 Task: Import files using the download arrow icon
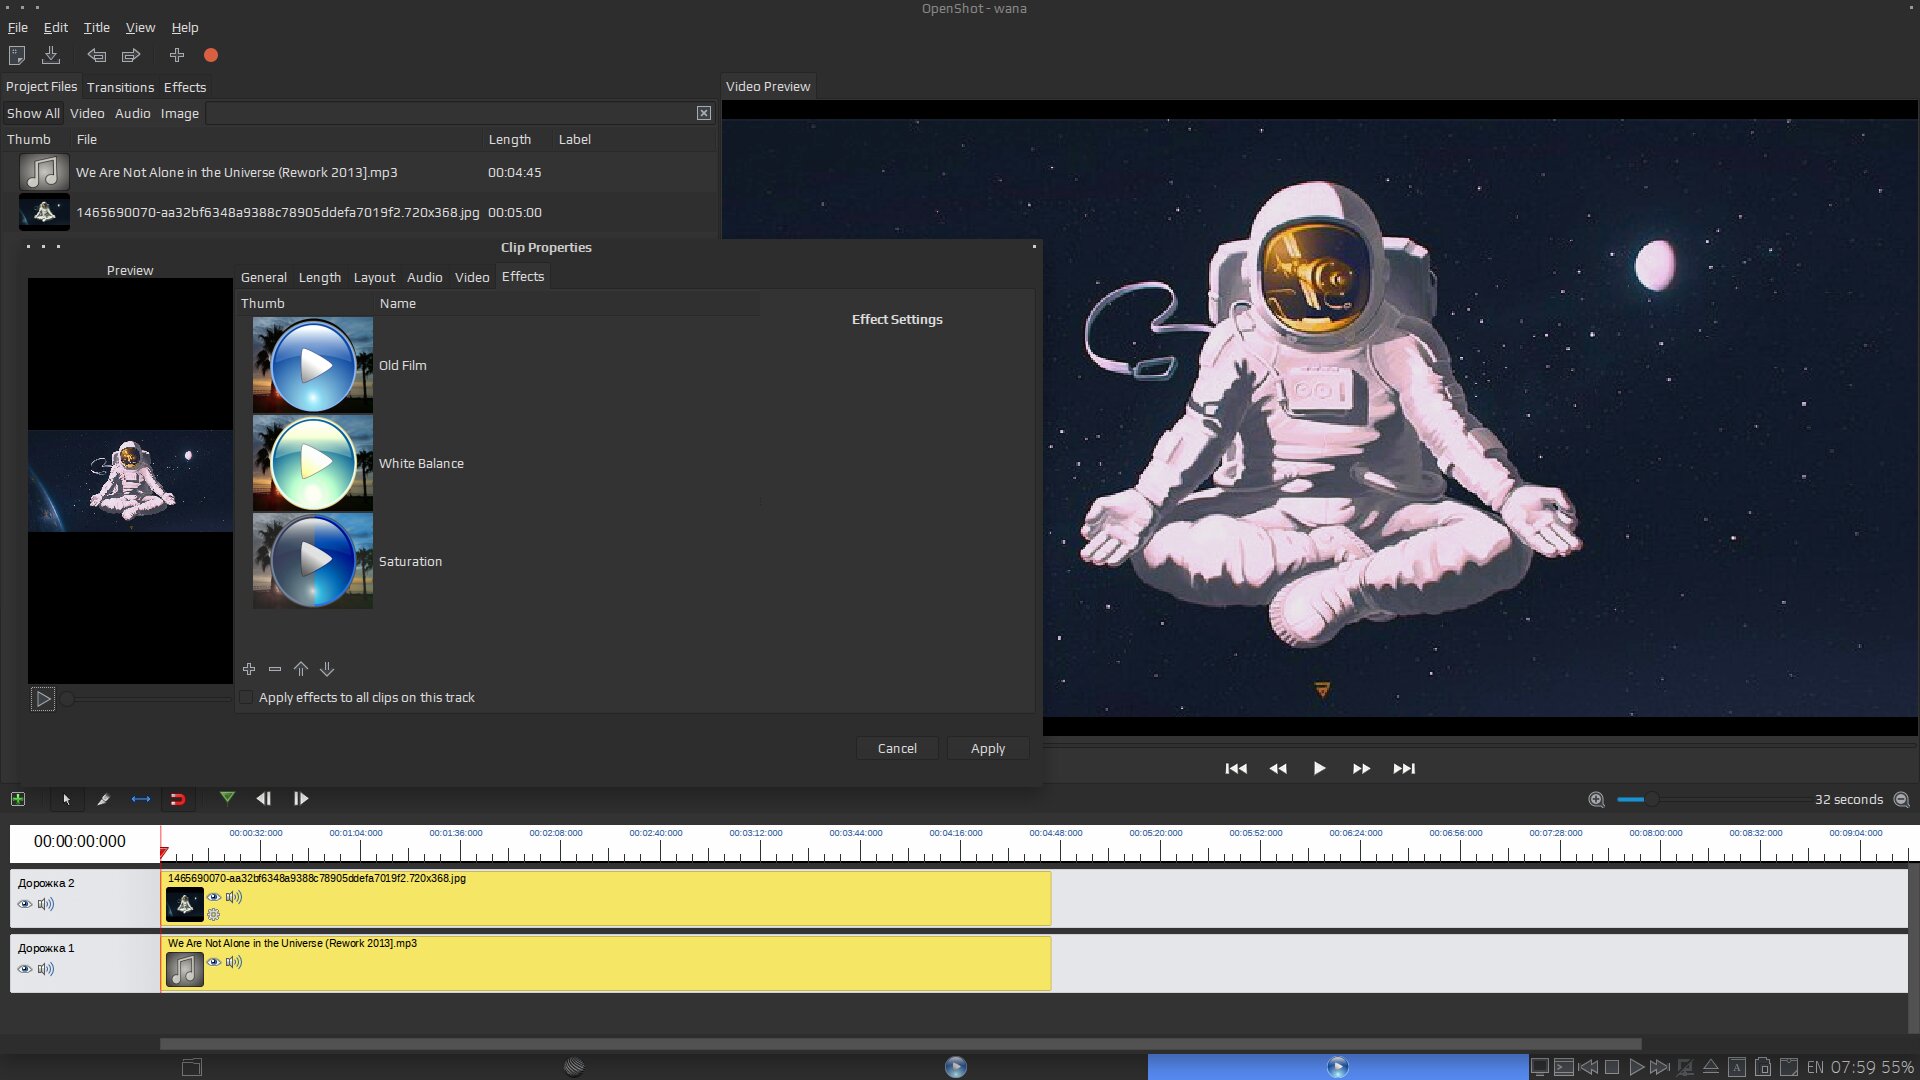click(51, 55)
